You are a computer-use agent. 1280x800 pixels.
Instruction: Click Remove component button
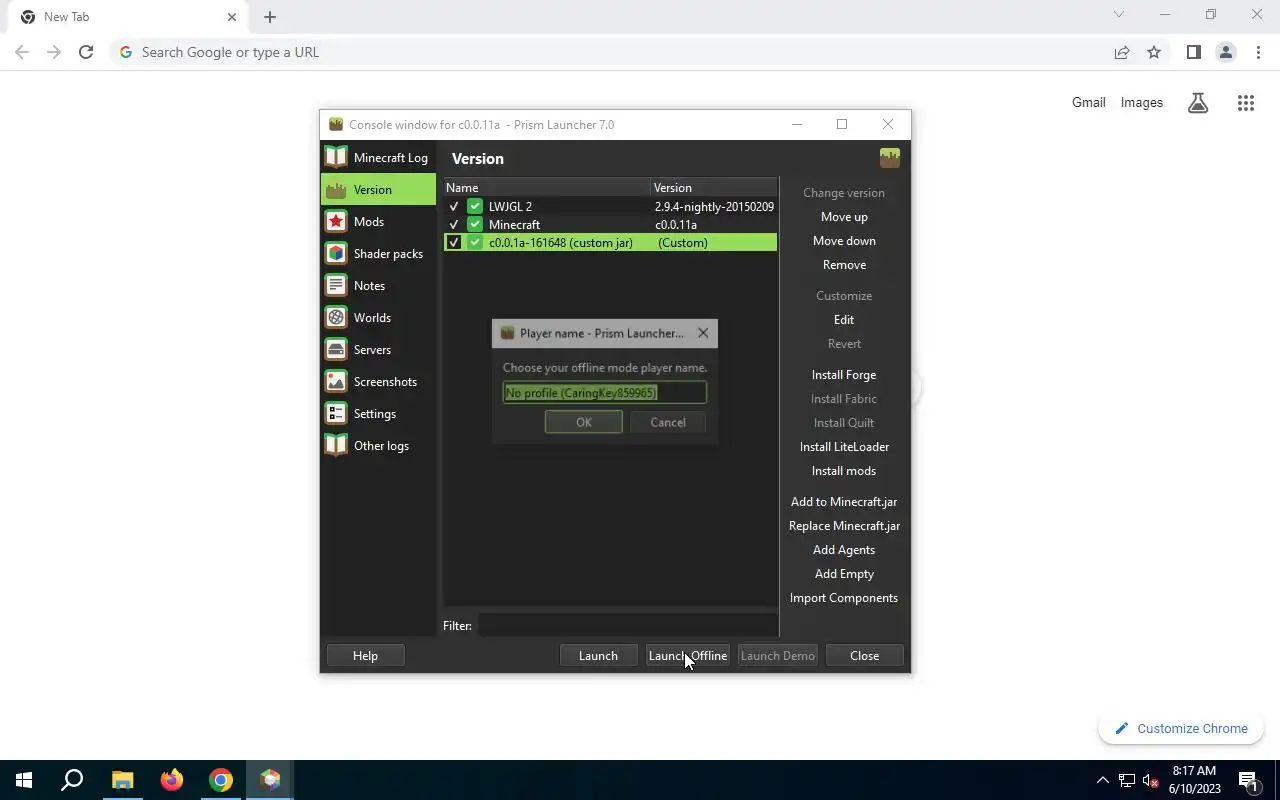click(844, 265)
